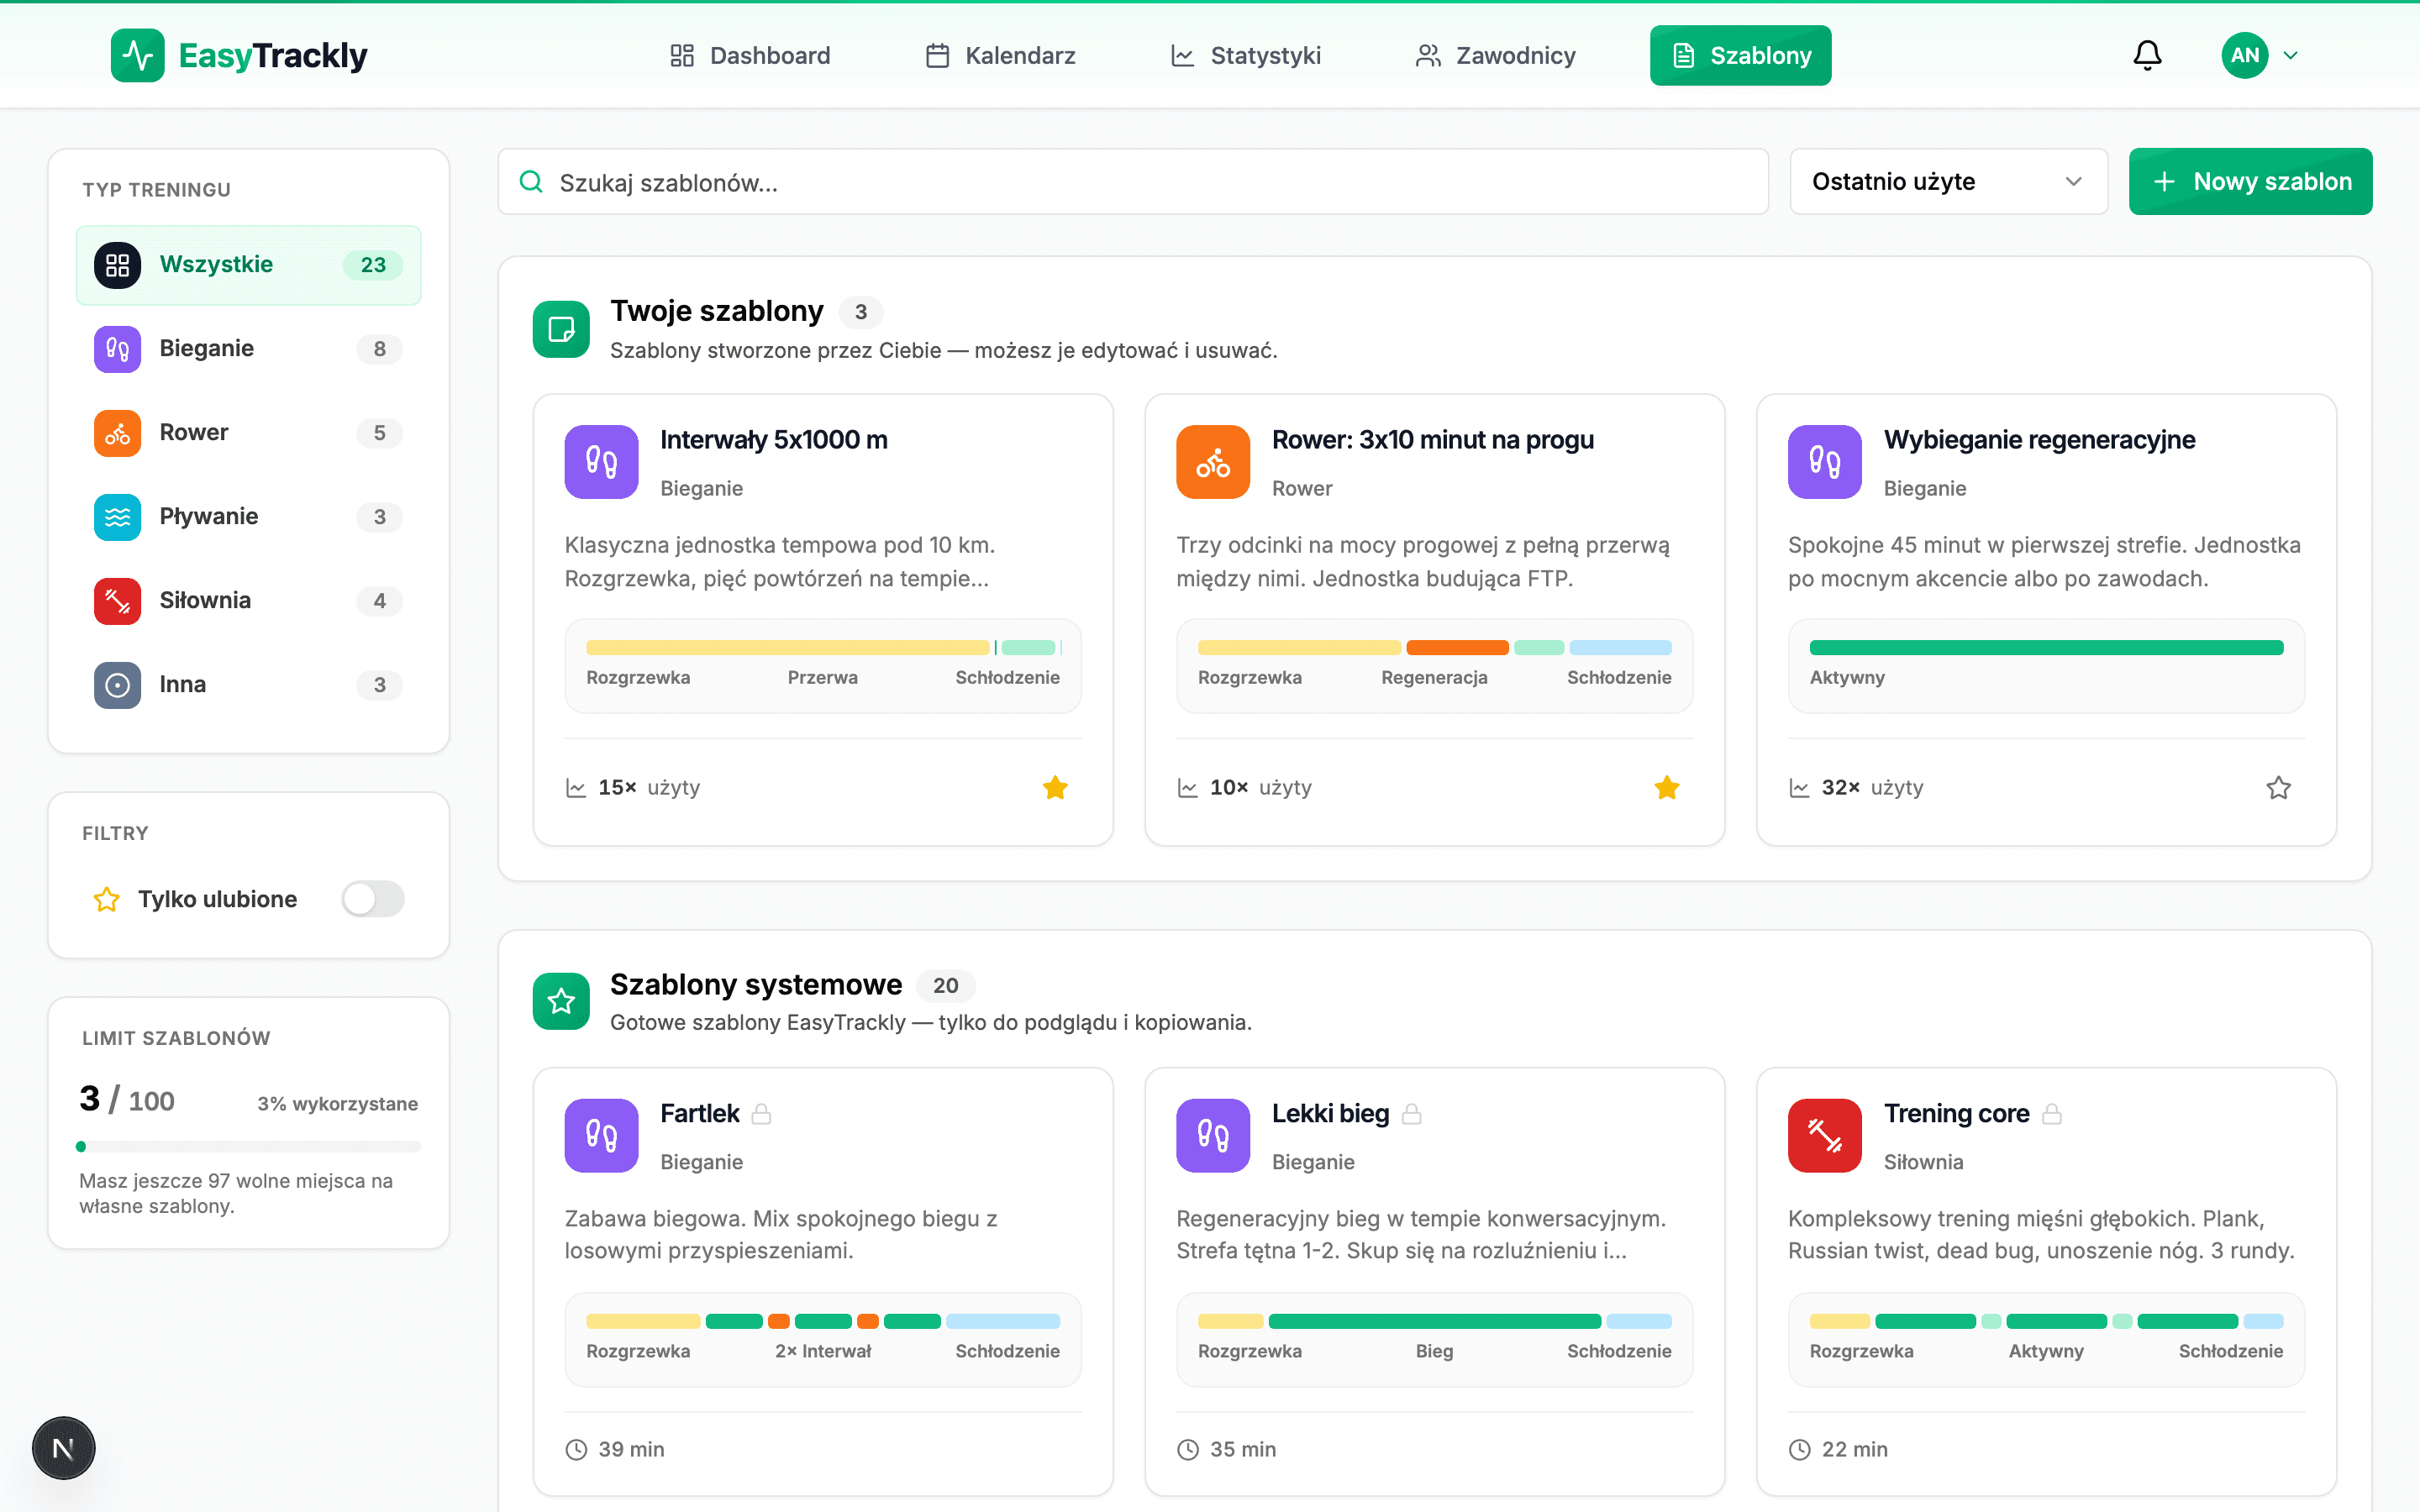Click the Nowy szablon button
The height and width of the screenshot is (1512, 2420).
[x=2250, y=182]
